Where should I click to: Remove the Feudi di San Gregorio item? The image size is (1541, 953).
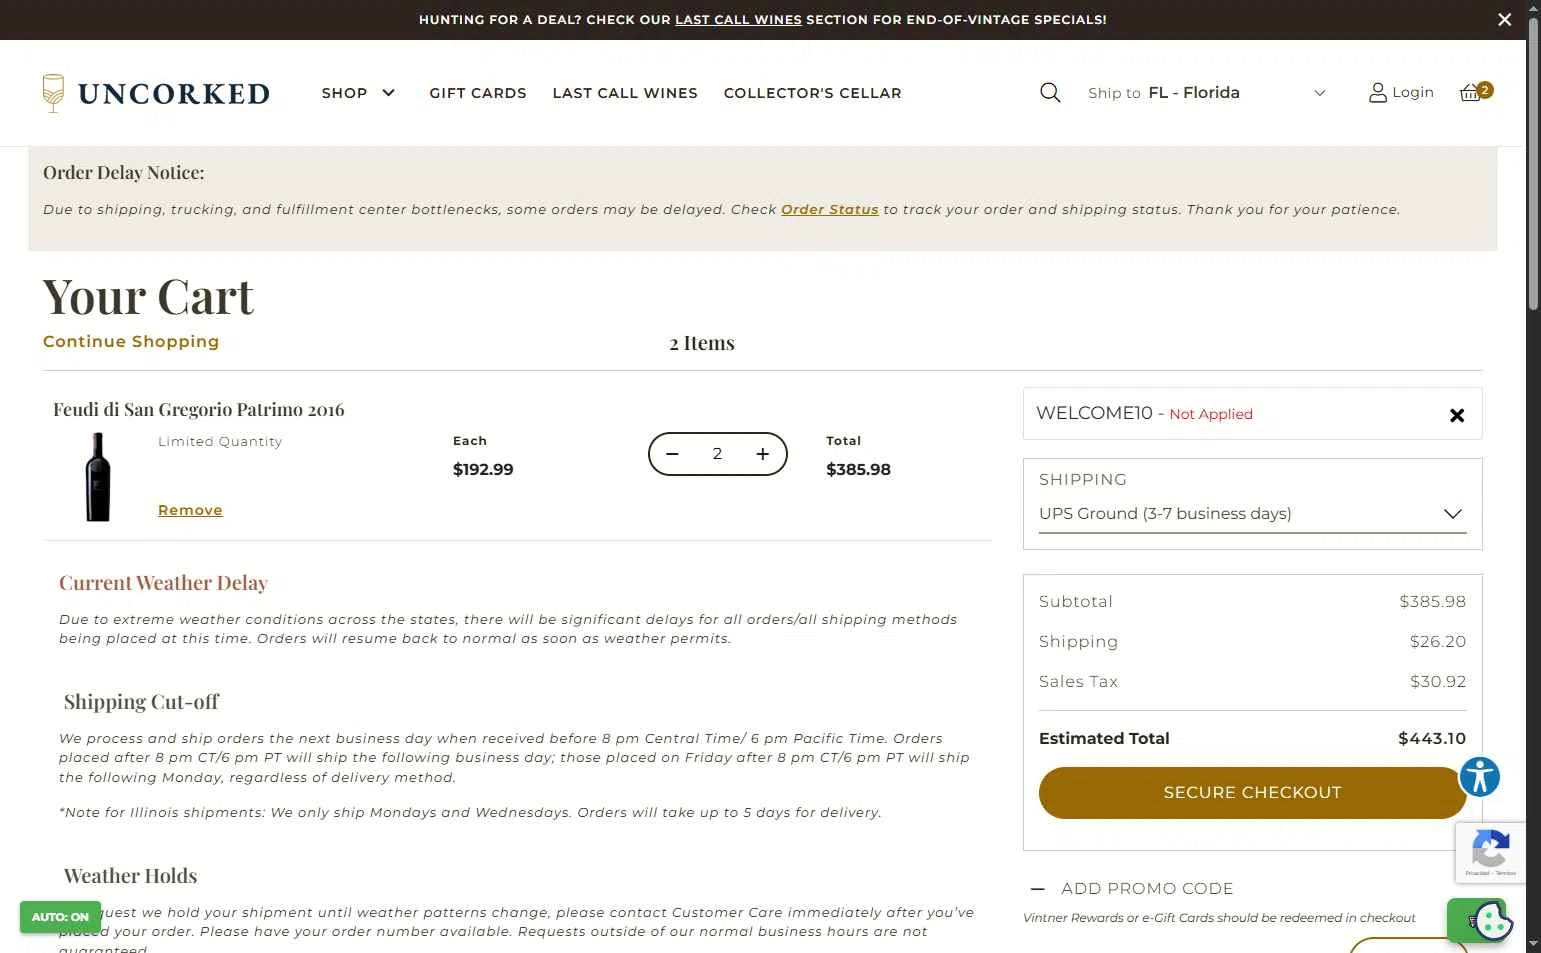[x=190, y=510]
